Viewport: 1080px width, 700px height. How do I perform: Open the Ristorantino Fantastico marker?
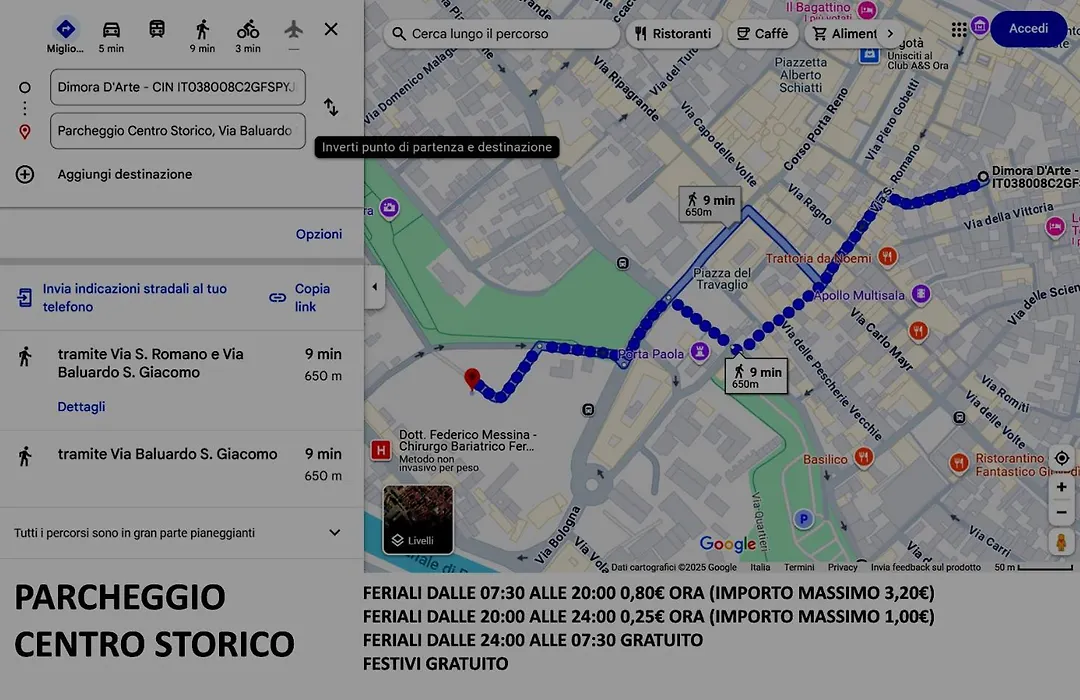(959, 463)
